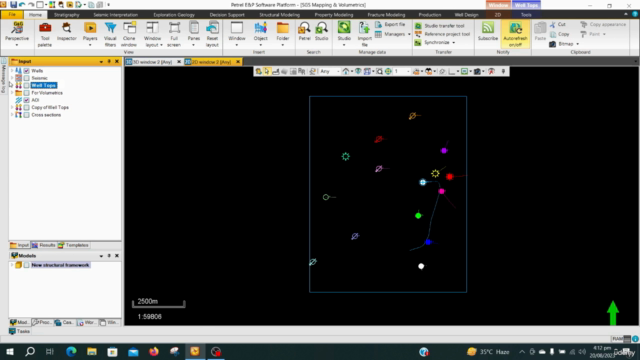
Task: Click the Copy button in Clipboard
Action: tap(559, 34)
